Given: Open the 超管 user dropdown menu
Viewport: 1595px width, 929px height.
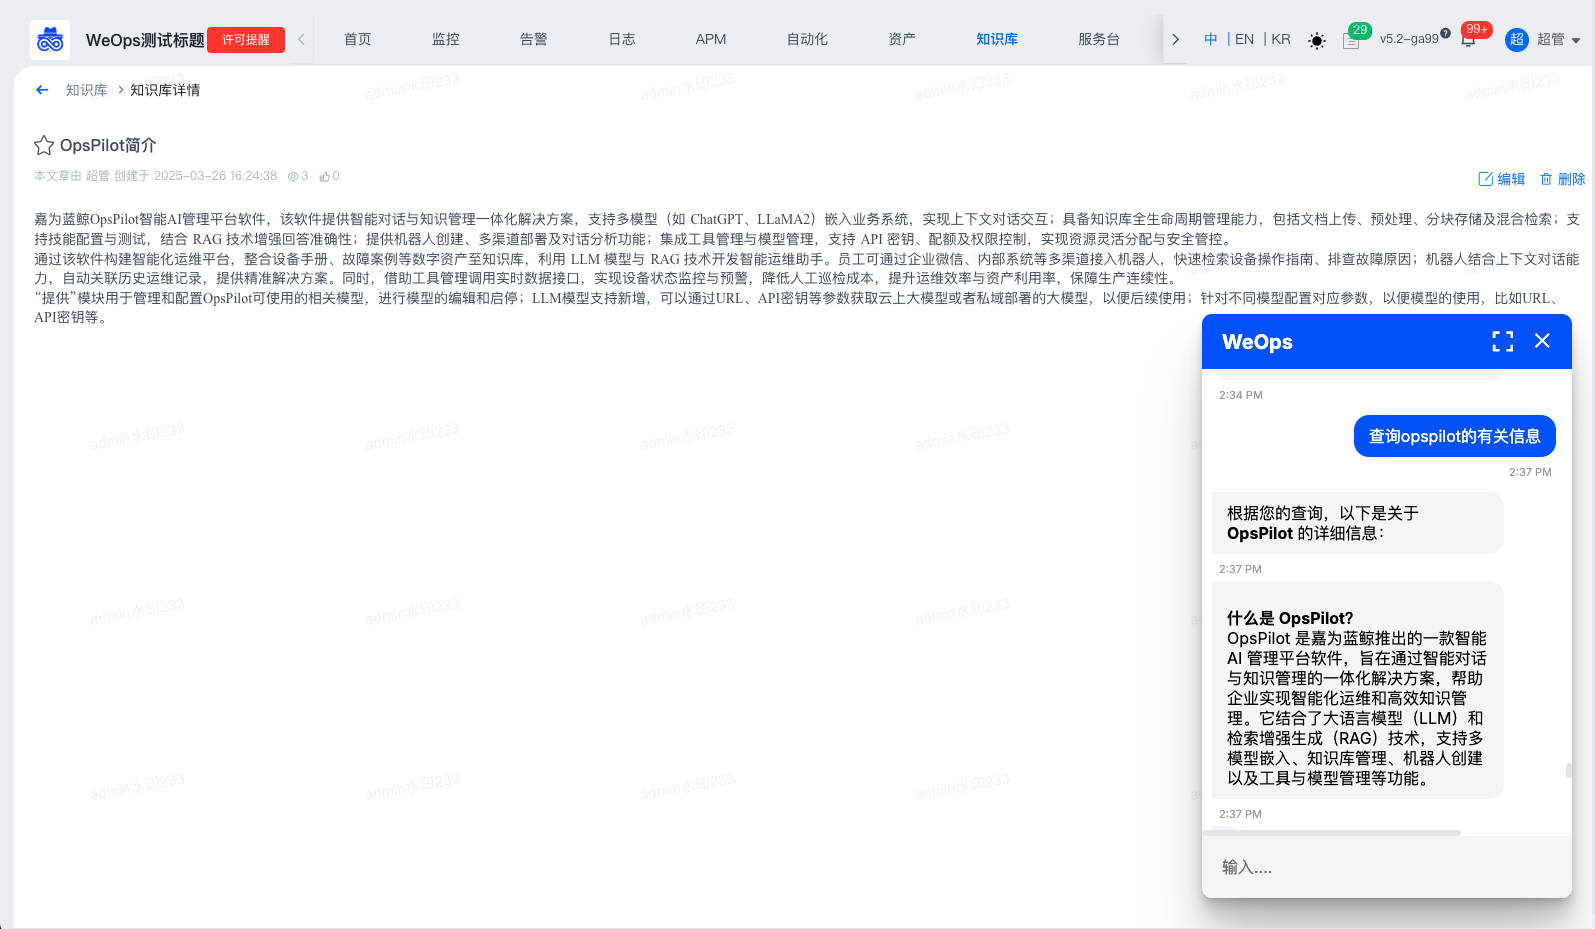Looking at the screenshot, I should [1559, 40].
